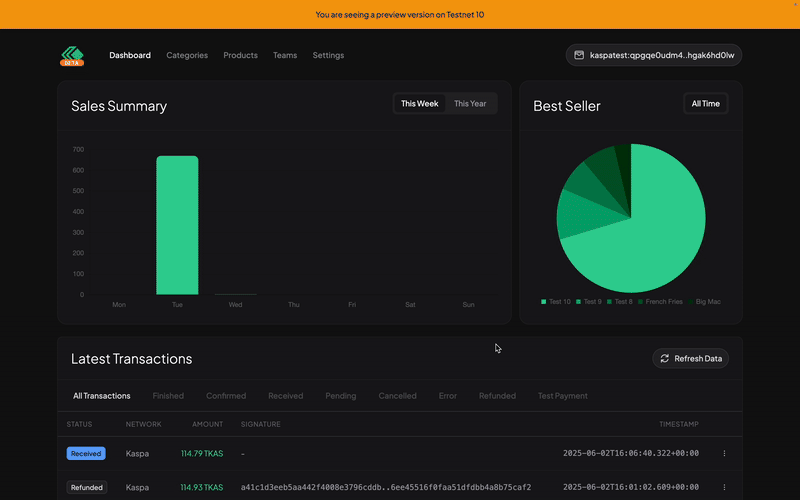Screen dimensions: 800x500
Task: Filter transactions by the Pending tab
Action: (340, 395)
